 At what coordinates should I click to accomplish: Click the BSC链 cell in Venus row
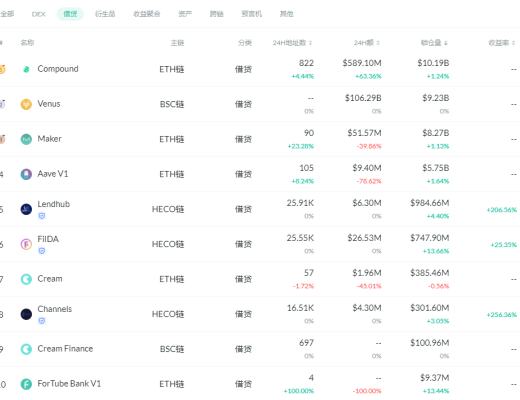tap(172, 104)
